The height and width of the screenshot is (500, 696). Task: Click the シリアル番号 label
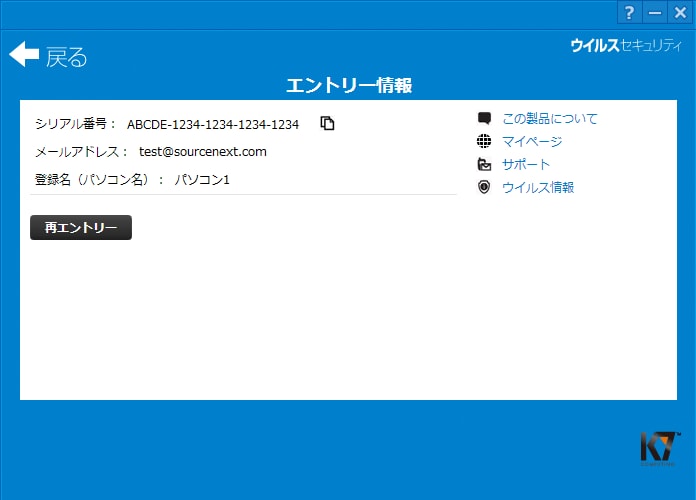point(75,124)
